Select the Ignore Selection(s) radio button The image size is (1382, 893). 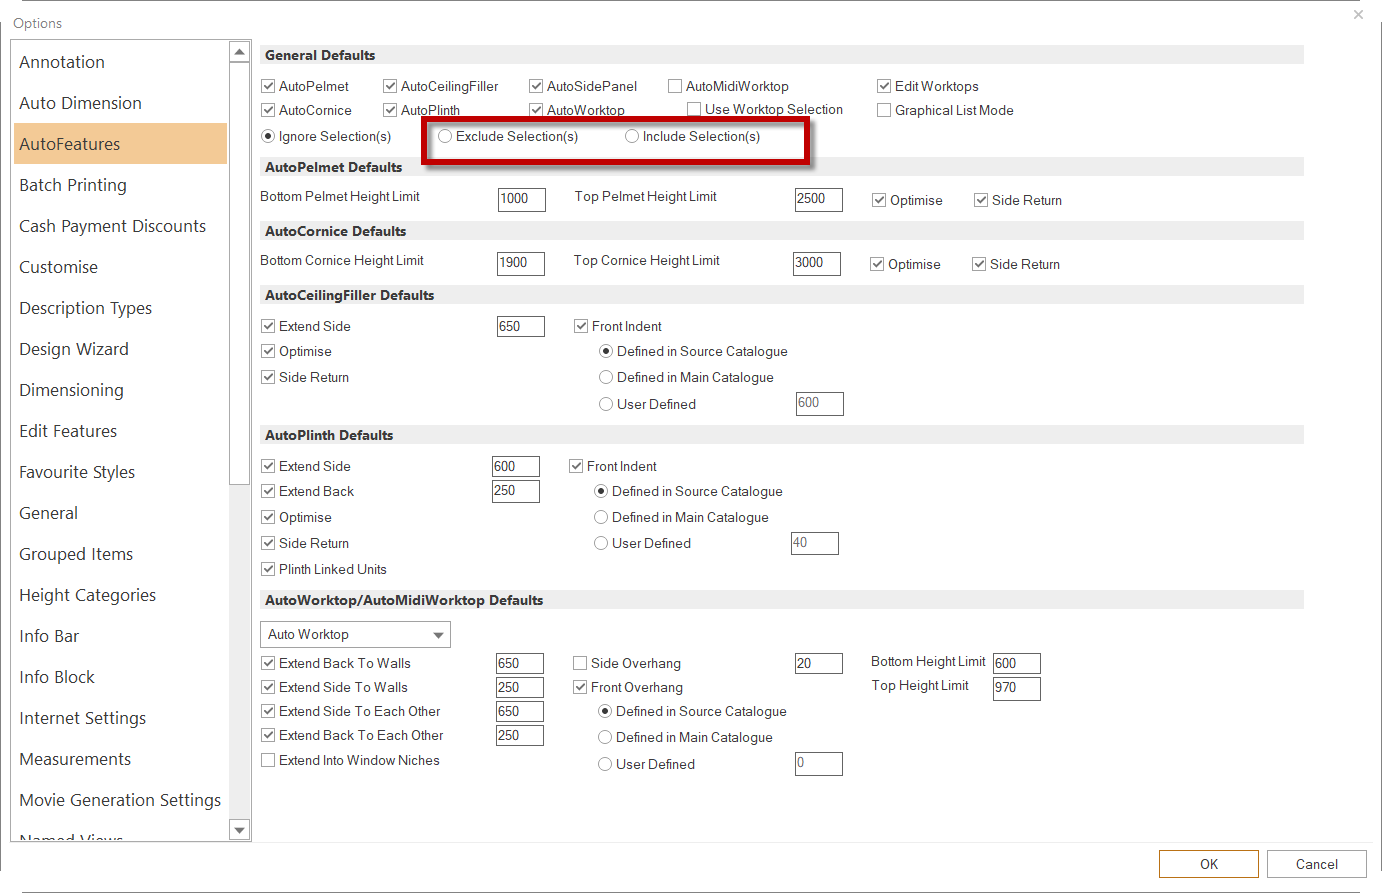268,136
